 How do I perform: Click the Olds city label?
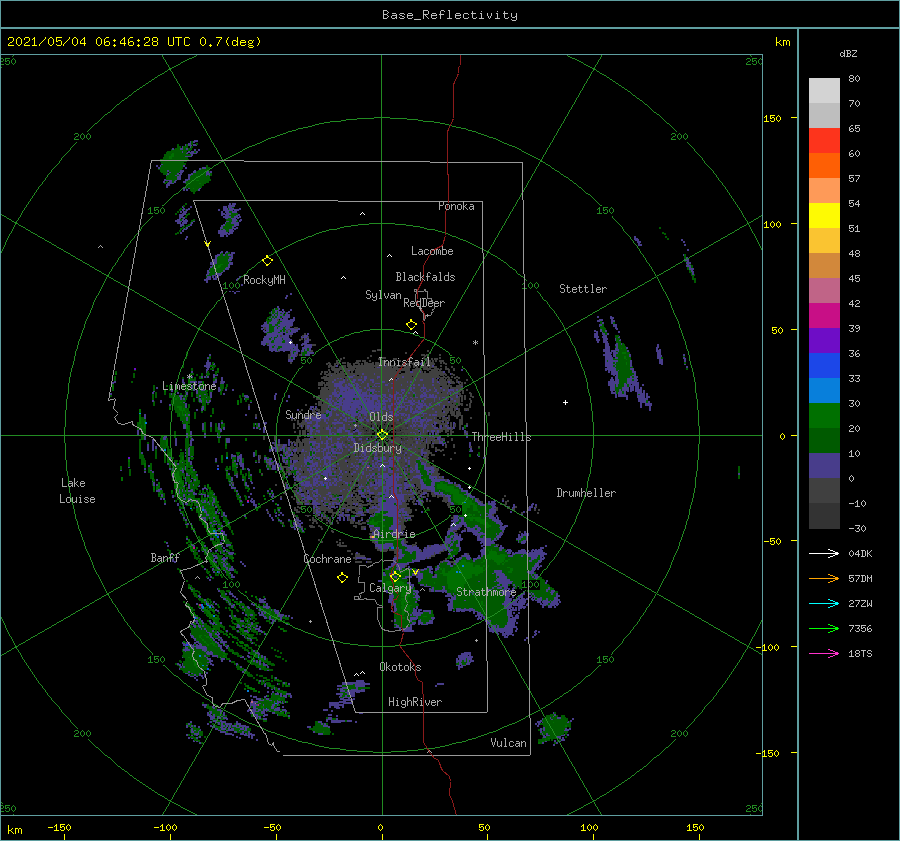tap(381, 417)
